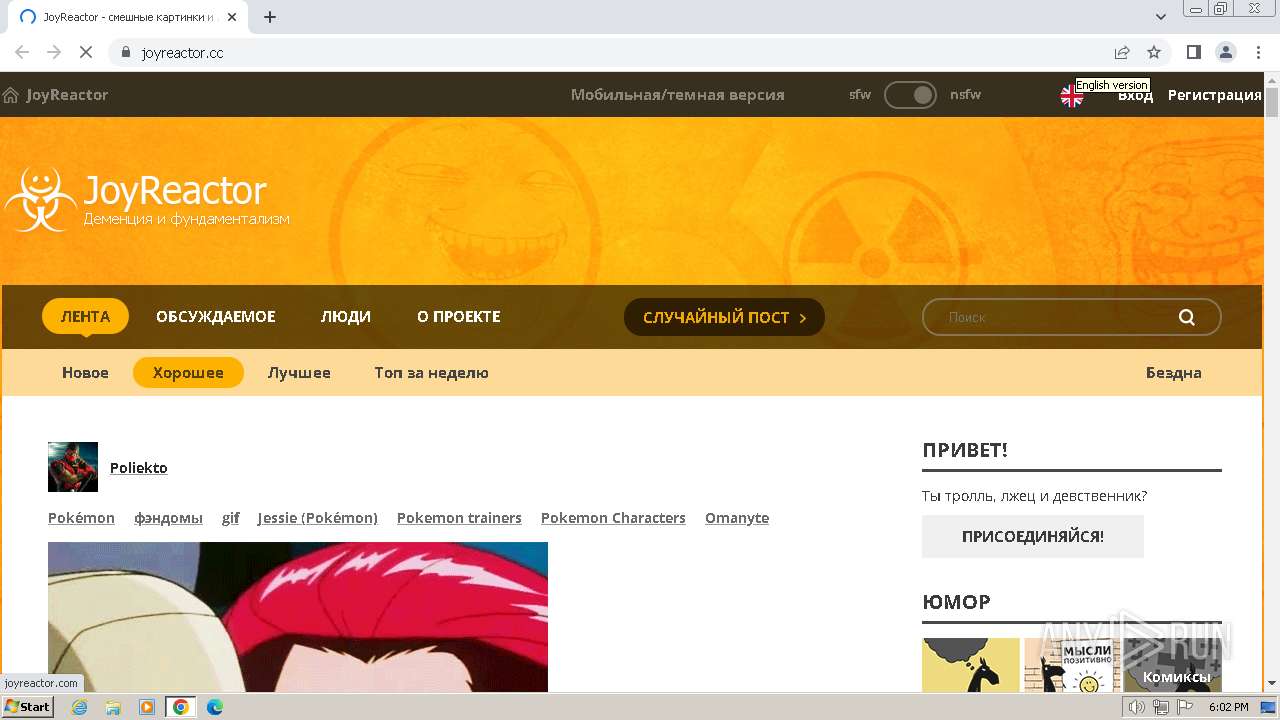Open Pokemon trainers tag

(x=459, y=517)
